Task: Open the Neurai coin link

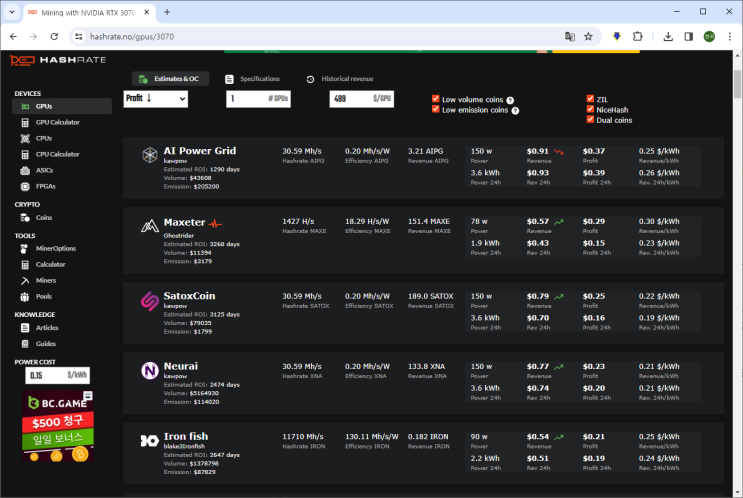Action: [181, 366]
